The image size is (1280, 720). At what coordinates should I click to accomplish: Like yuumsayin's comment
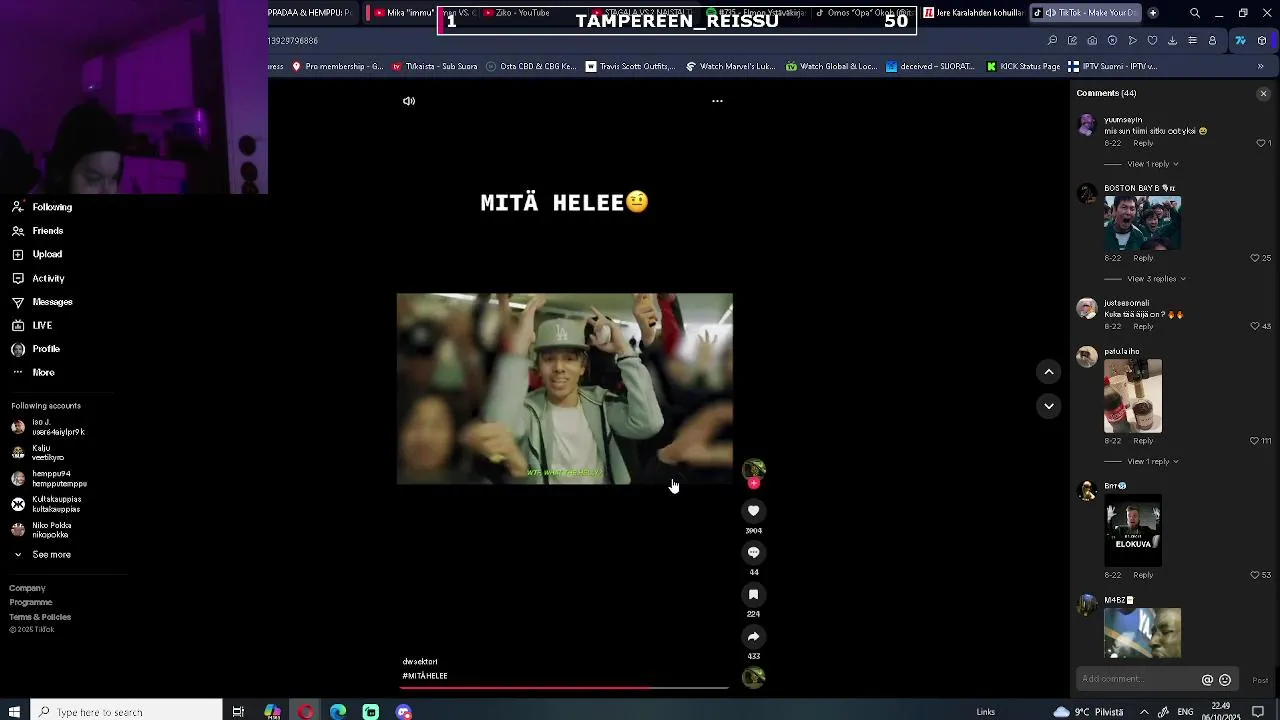coord(1261,143)
